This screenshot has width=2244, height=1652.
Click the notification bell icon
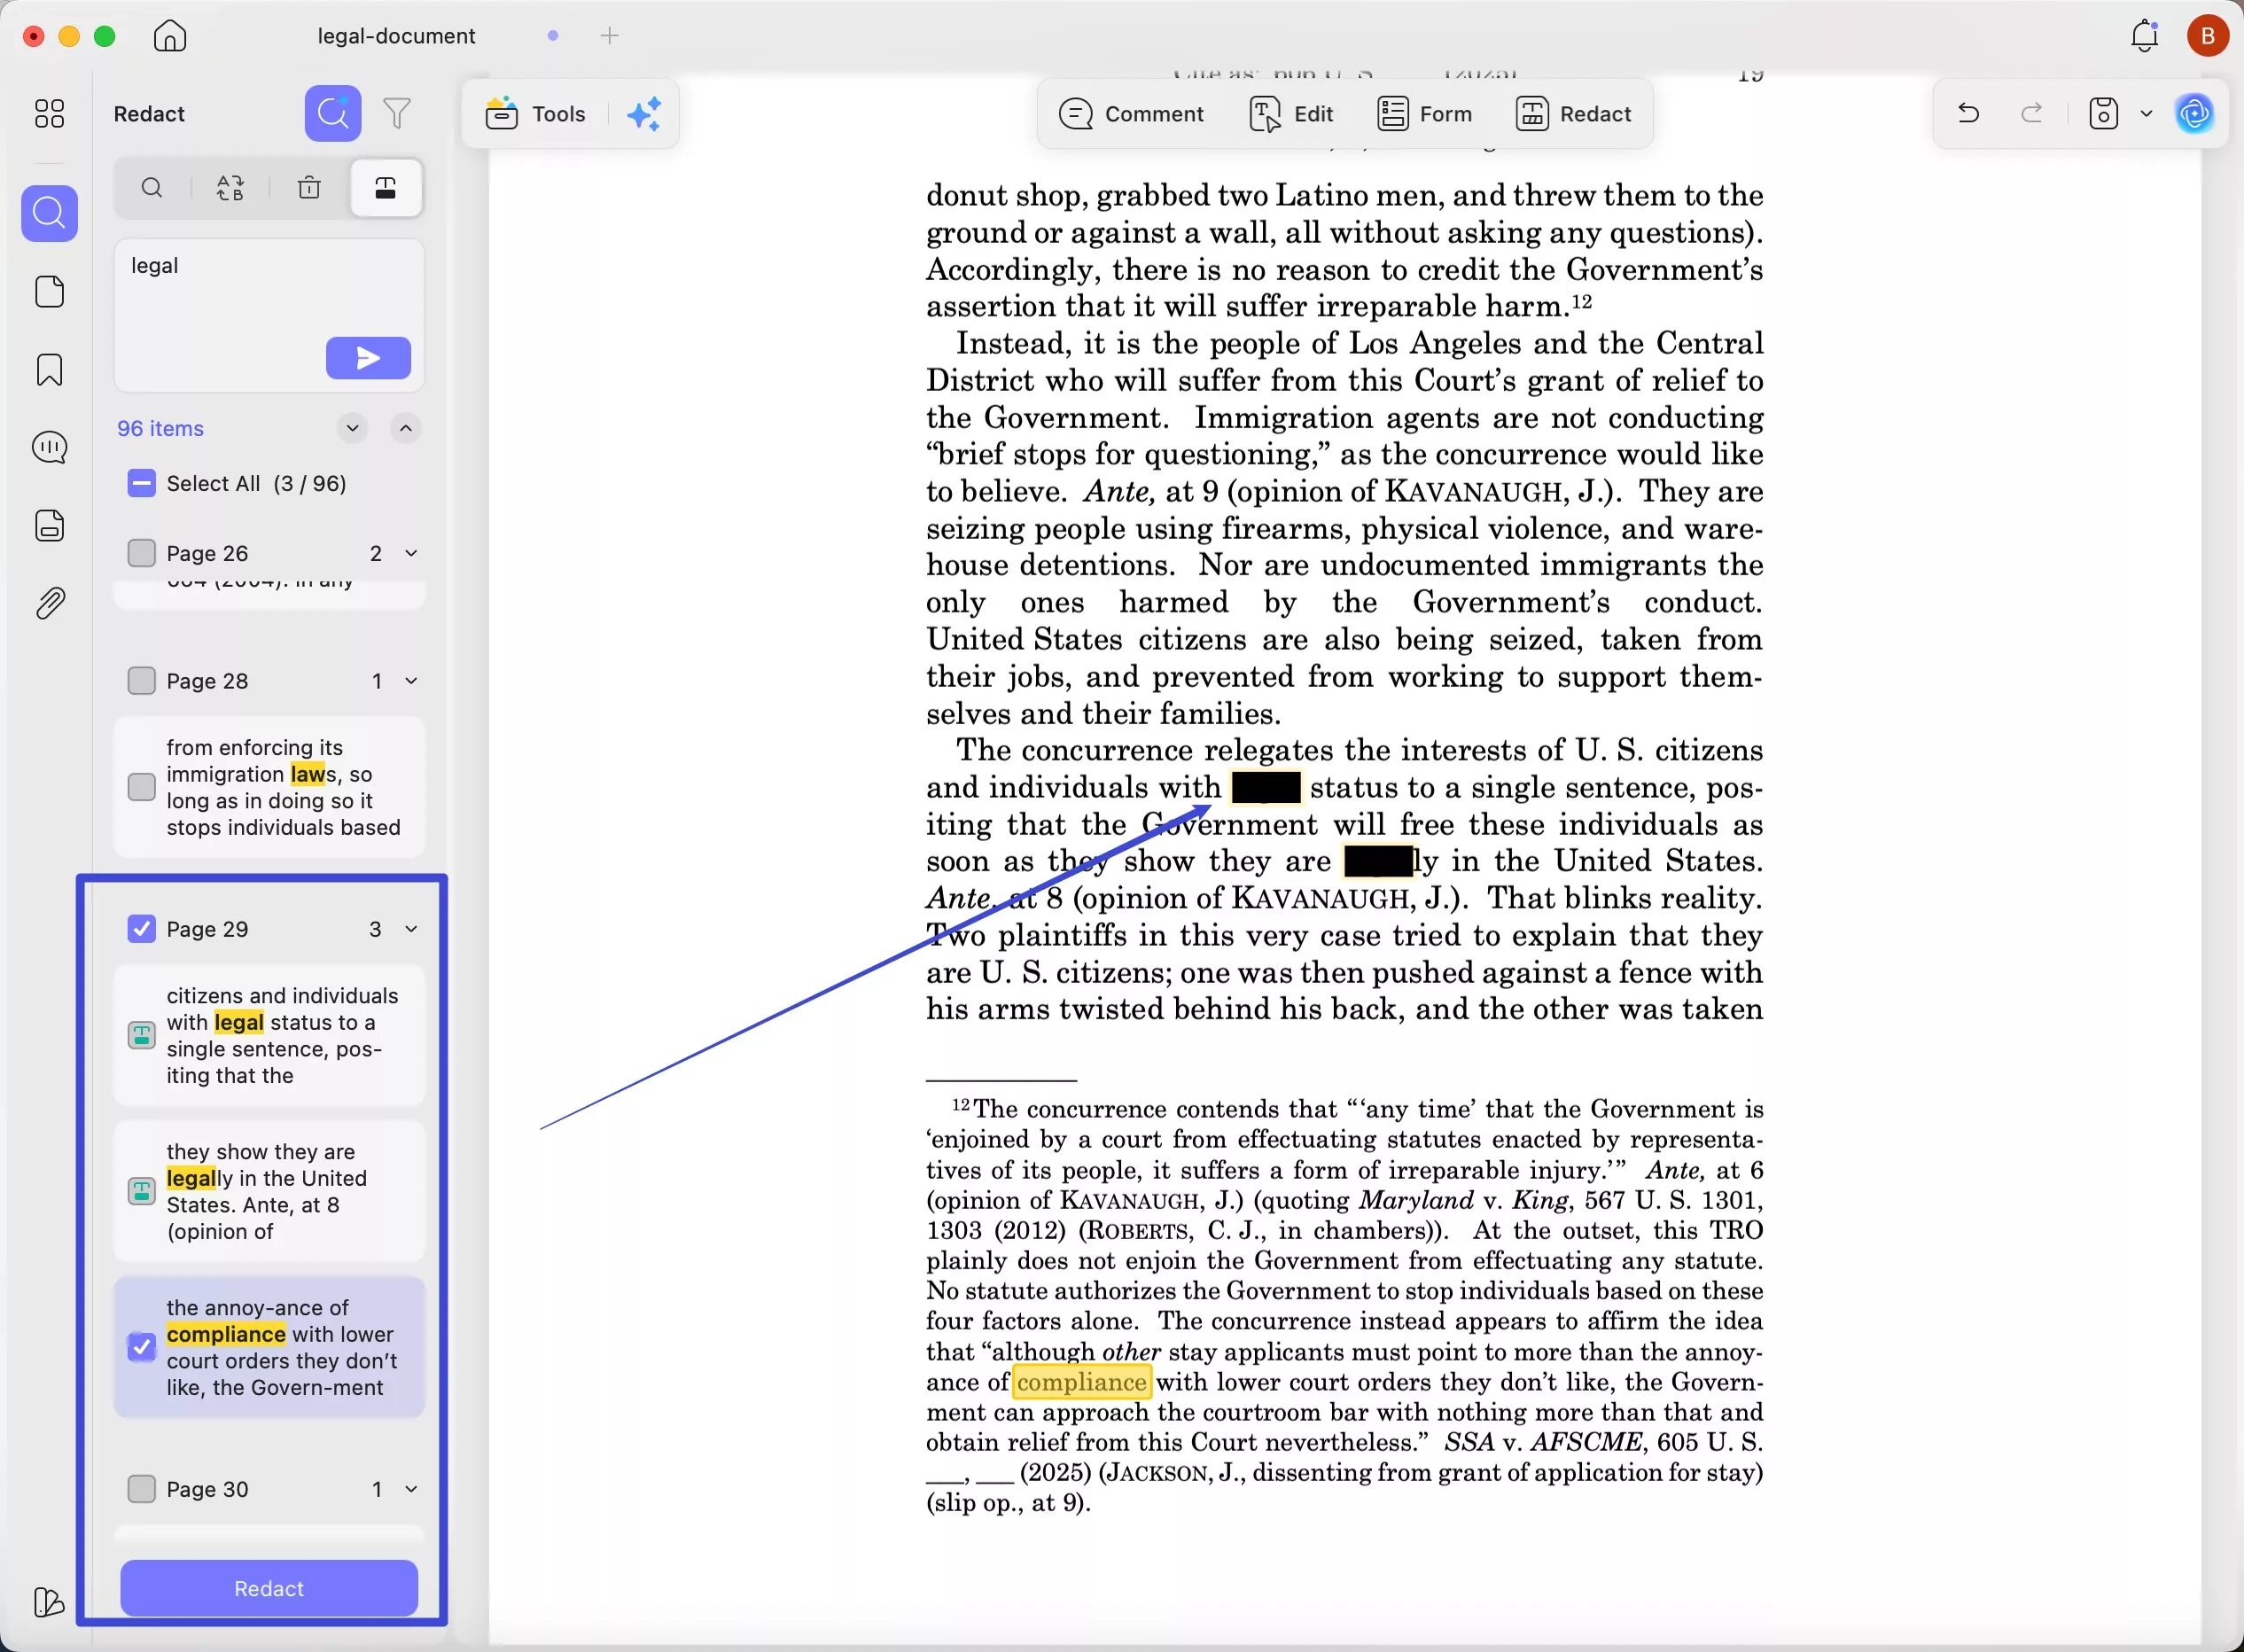pyautogui.click(x=2144, y=37)
